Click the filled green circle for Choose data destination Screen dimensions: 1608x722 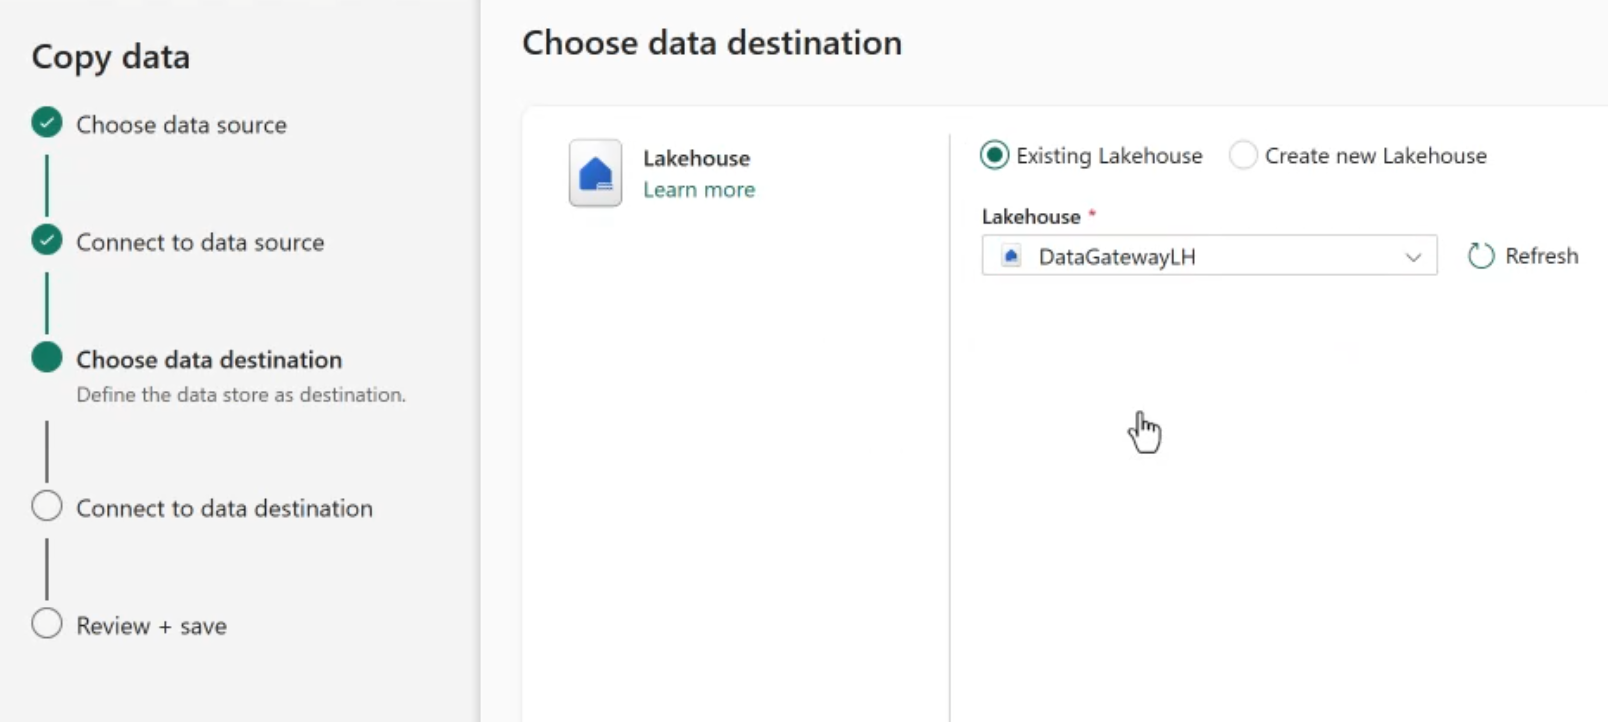point(47,358)
